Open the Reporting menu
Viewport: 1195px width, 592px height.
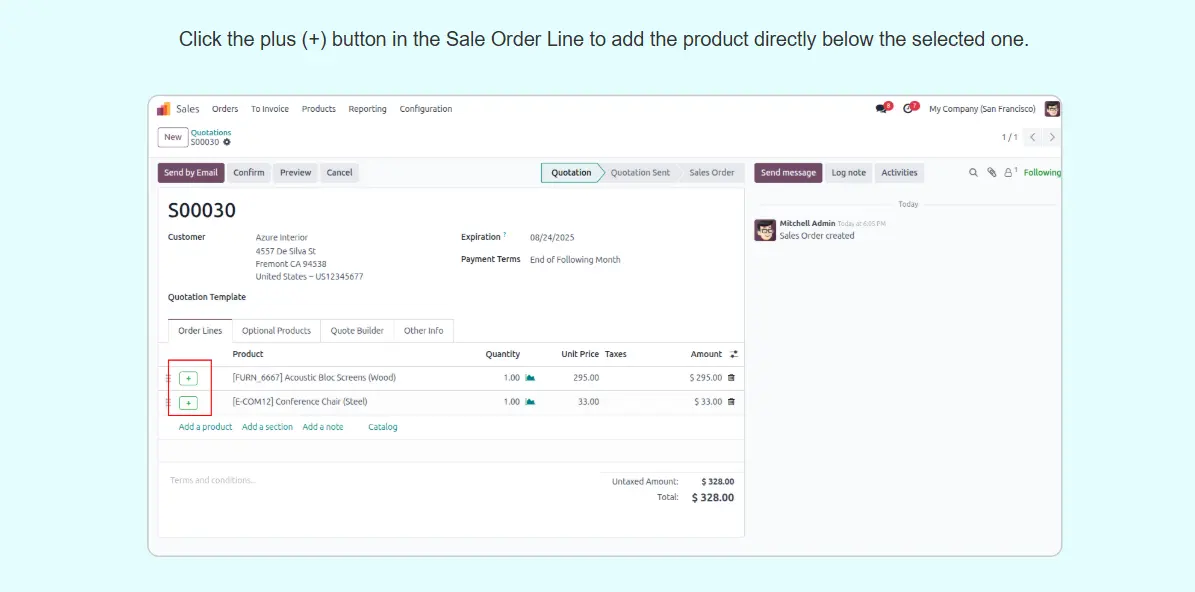367,109
